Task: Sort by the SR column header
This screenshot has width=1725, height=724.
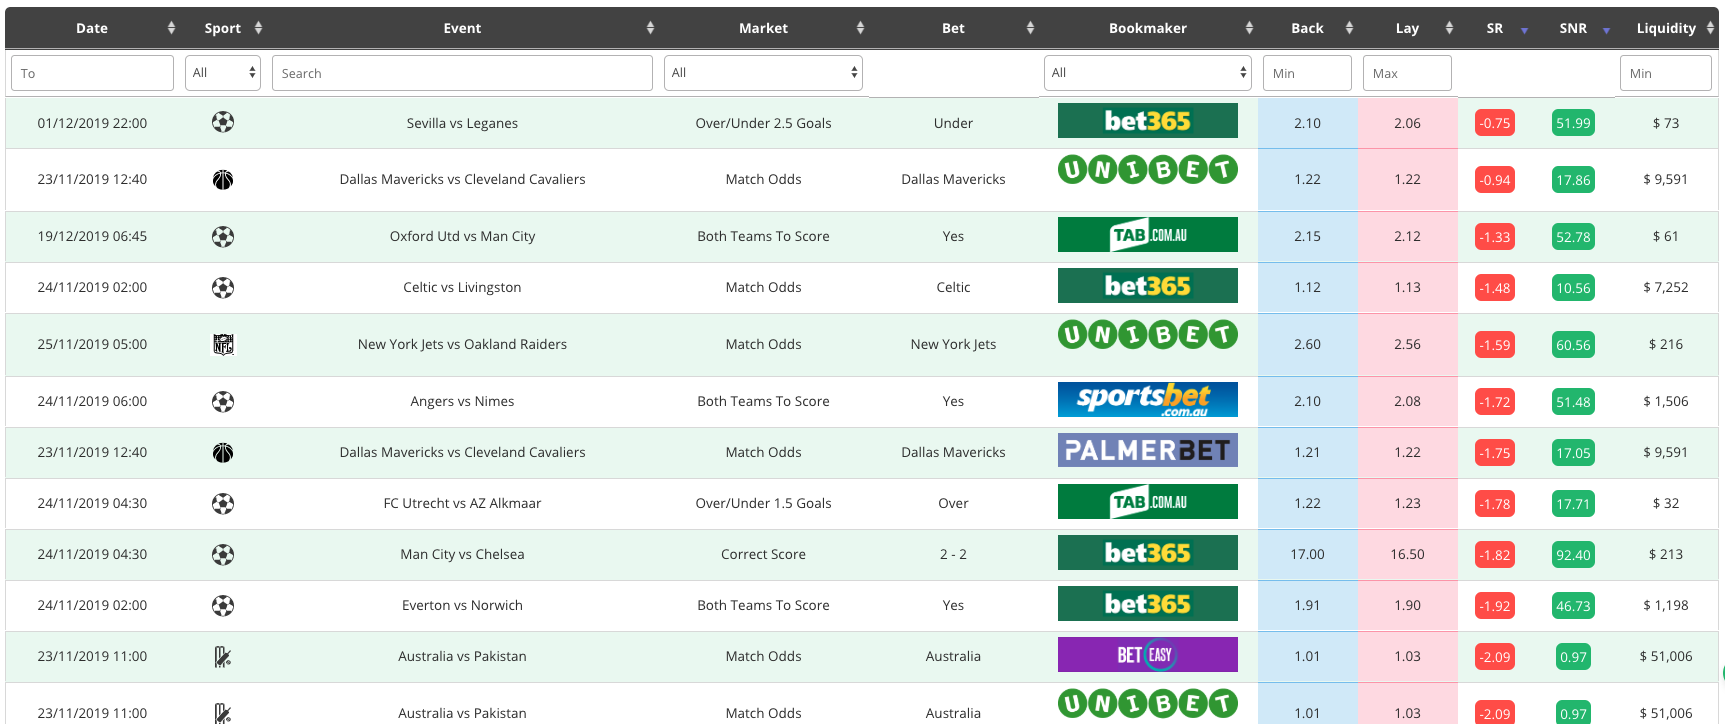Action: [1495, 28]
